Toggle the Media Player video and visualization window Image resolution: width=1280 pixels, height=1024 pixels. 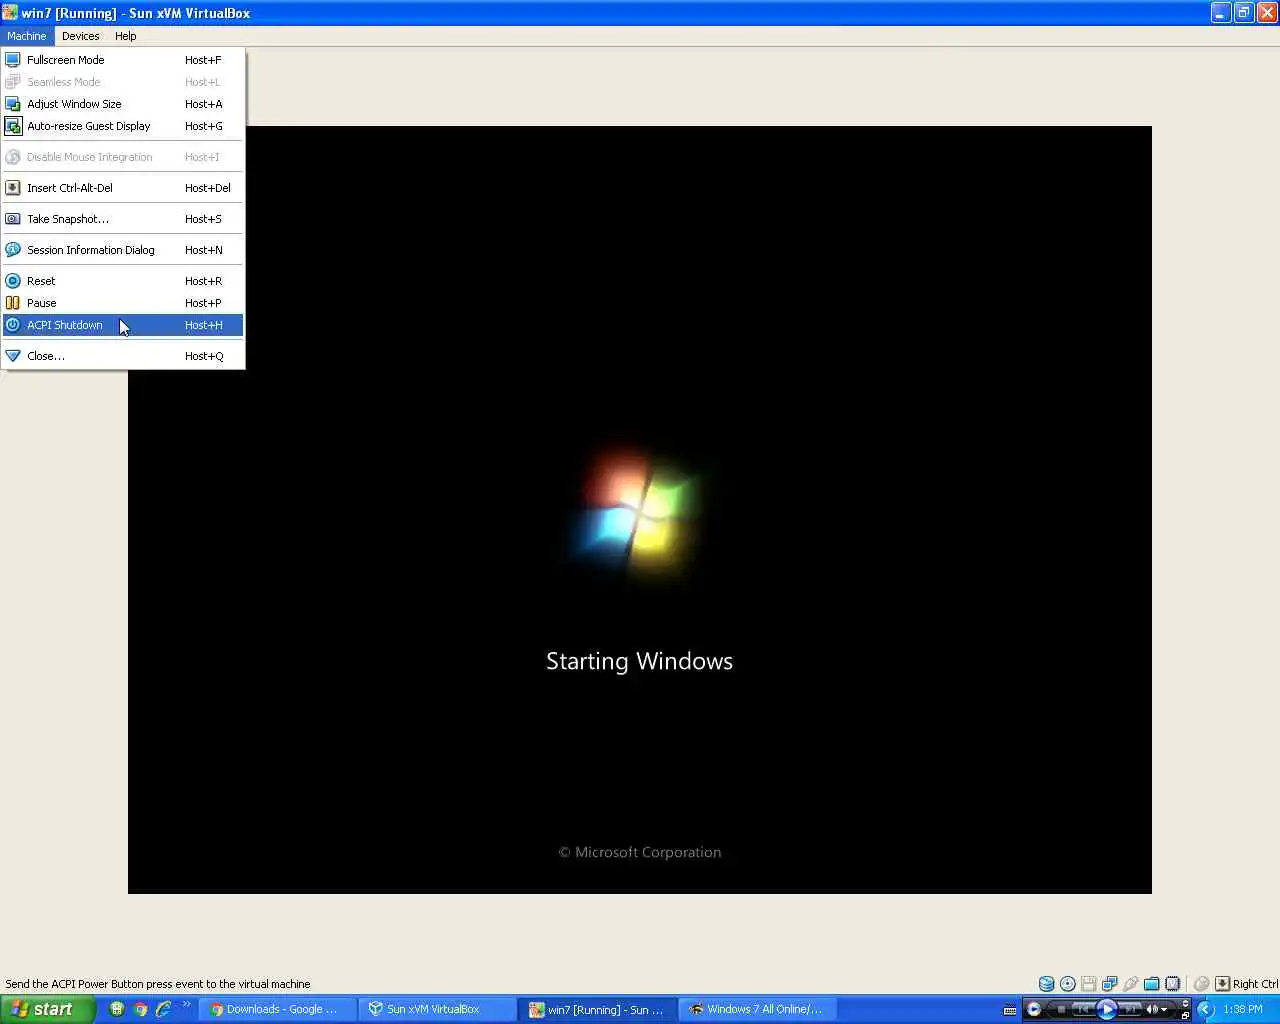[x=1185, y=1003]
